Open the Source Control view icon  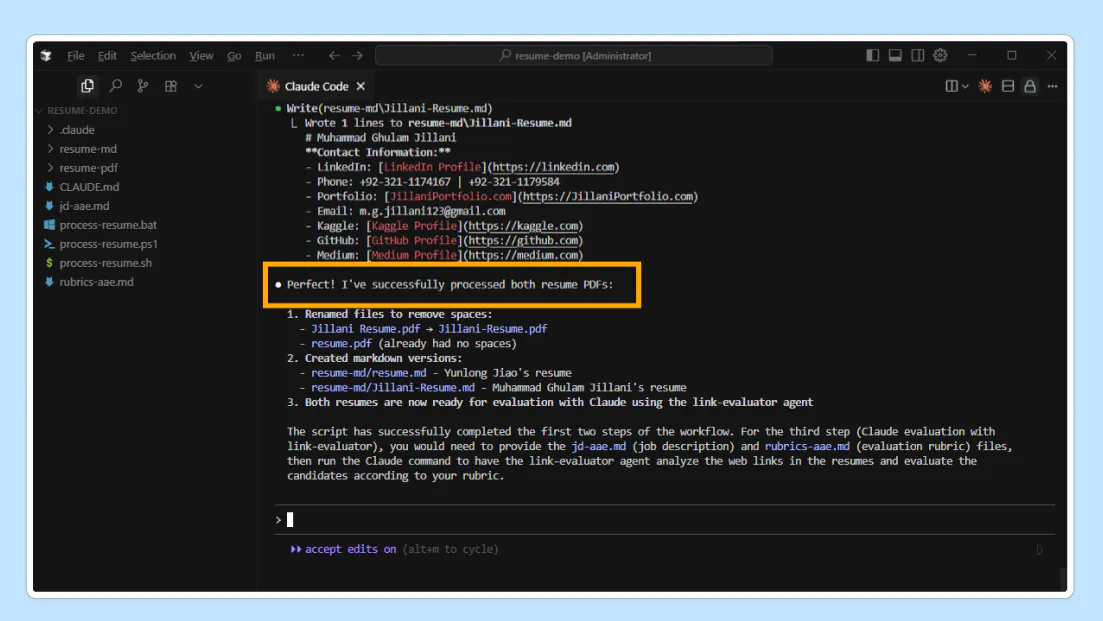pyautogui.click(x=143, y=86)
